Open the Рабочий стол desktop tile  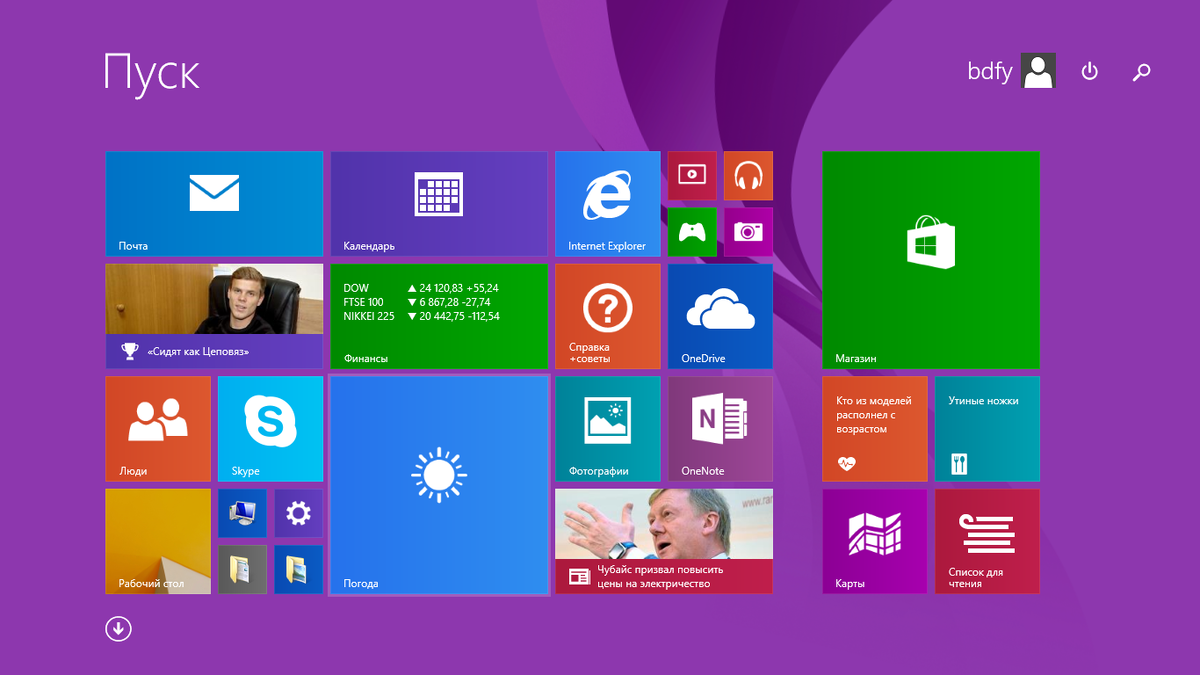(158, 541)
